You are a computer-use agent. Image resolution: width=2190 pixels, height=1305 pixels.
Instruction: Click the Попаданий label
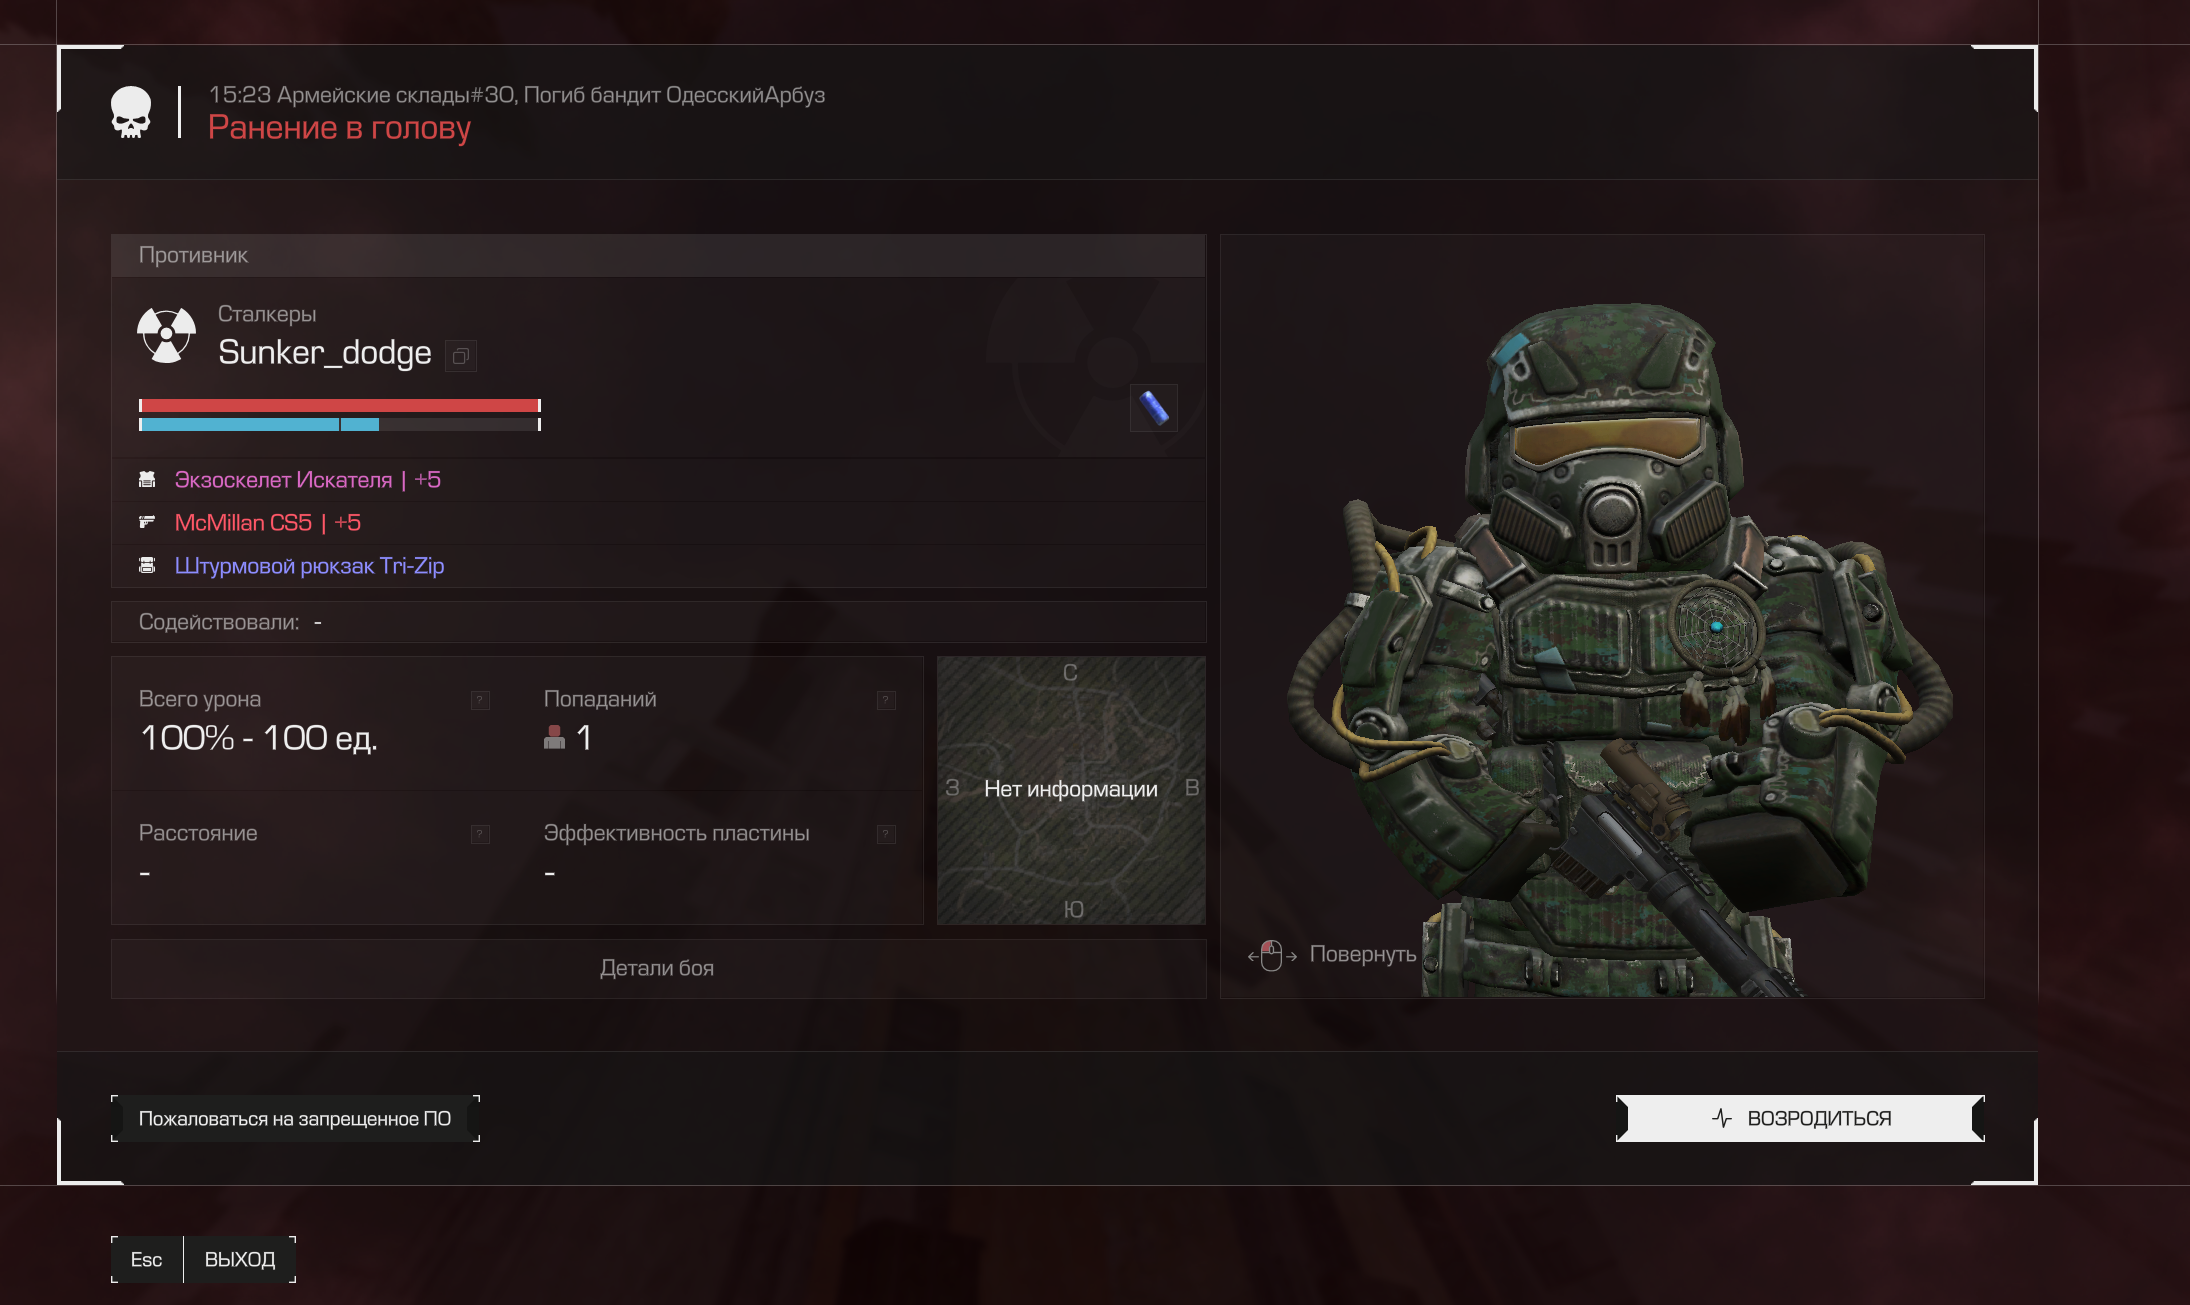point(600,699)
